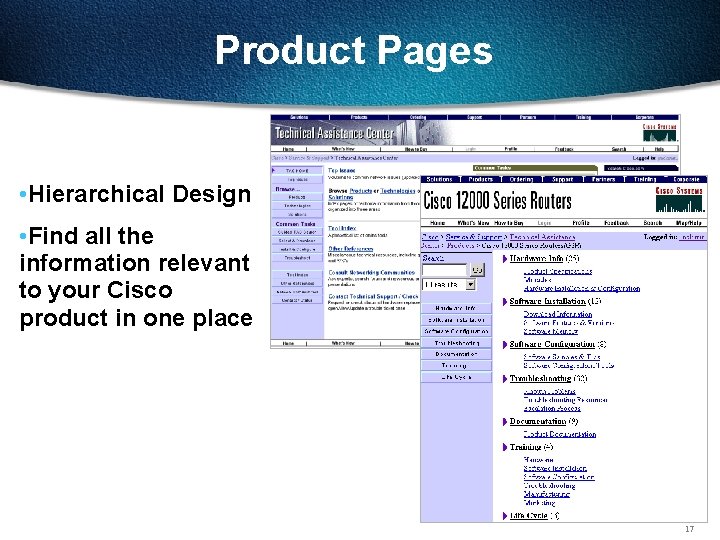Open Training tab on Routers page
This screenshot has height=540, width=720.
pyautogui.click(x=645, y=179)
